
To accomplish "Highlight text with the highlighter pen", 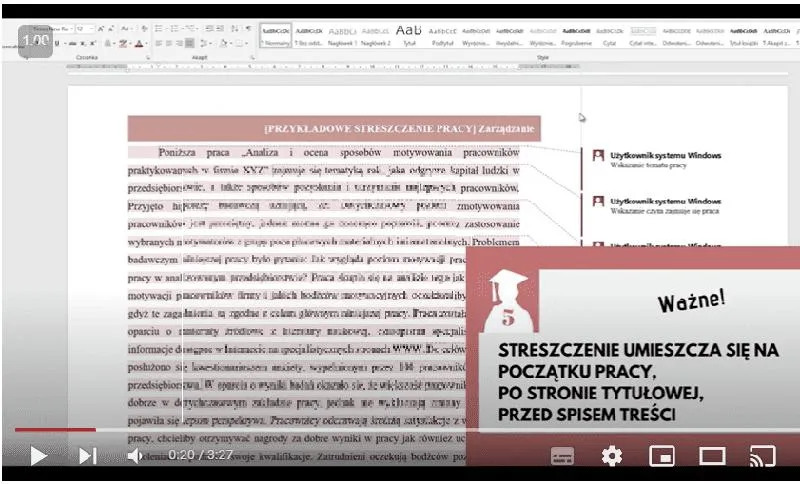I will (x=123, y=44).
